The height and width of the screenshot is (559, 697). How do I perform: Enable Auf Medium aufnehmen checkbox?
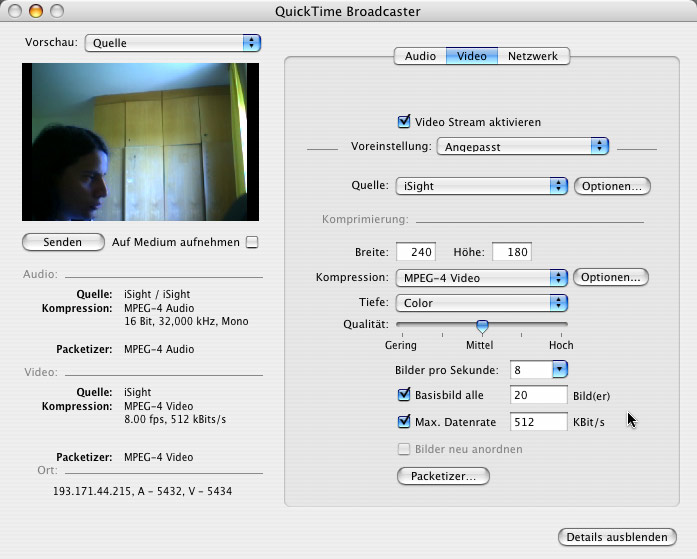pyautogui.click(x=252, y=242)
